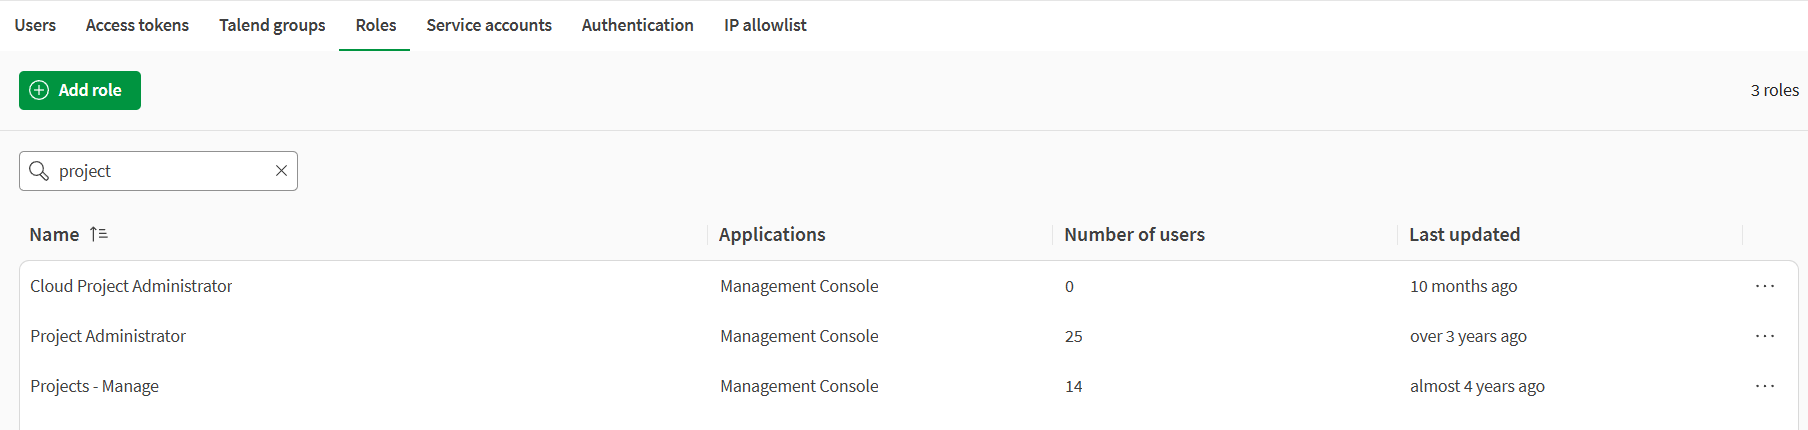
Task: Switch to the Access tokens tab
Action: point(137,25)
